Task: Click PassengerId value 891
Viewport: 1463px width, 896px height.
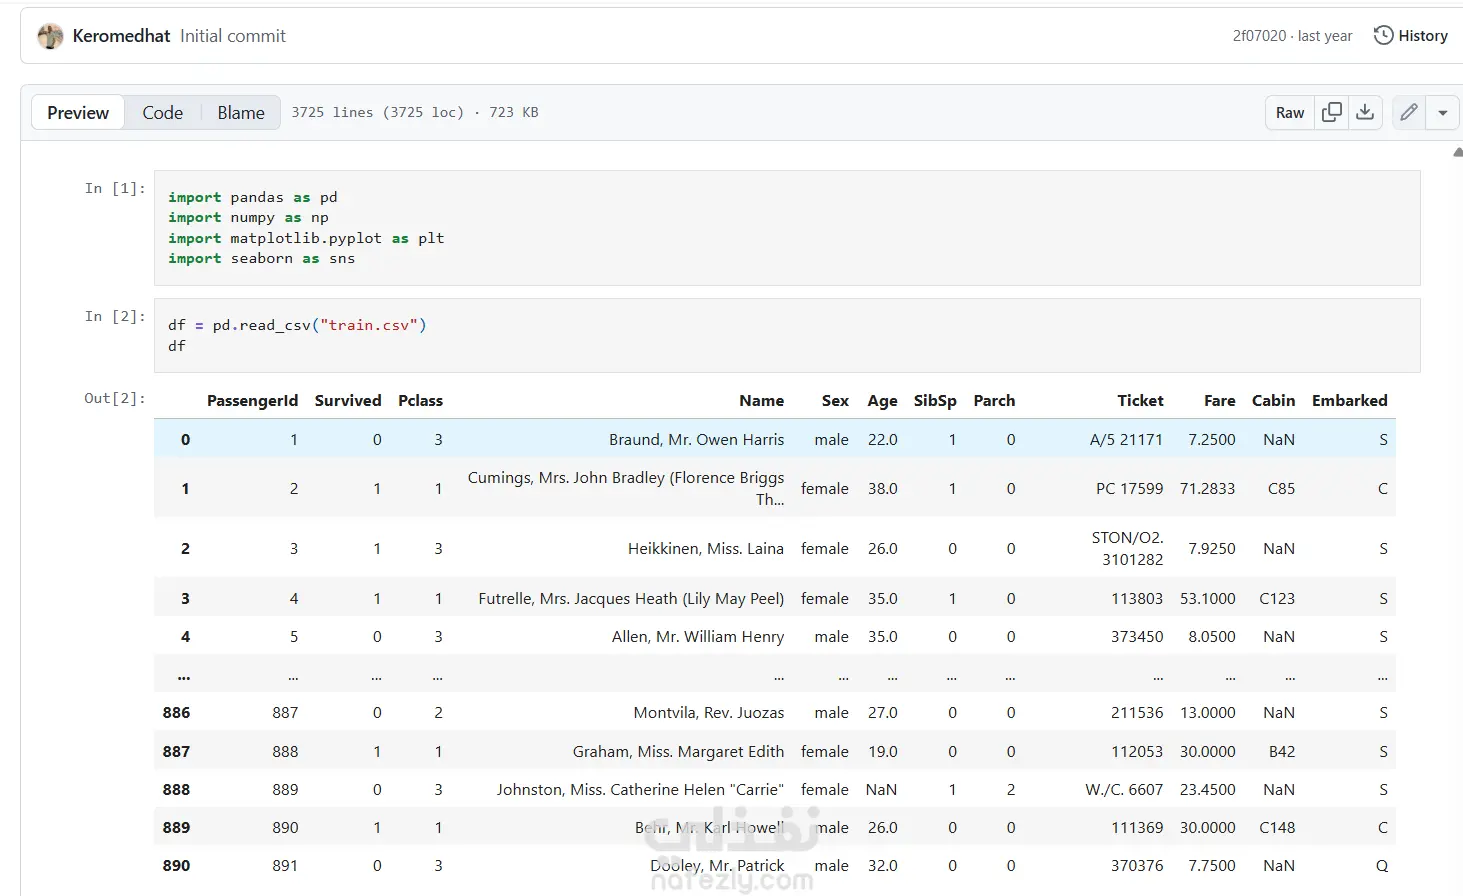Action: click(285, 865)
